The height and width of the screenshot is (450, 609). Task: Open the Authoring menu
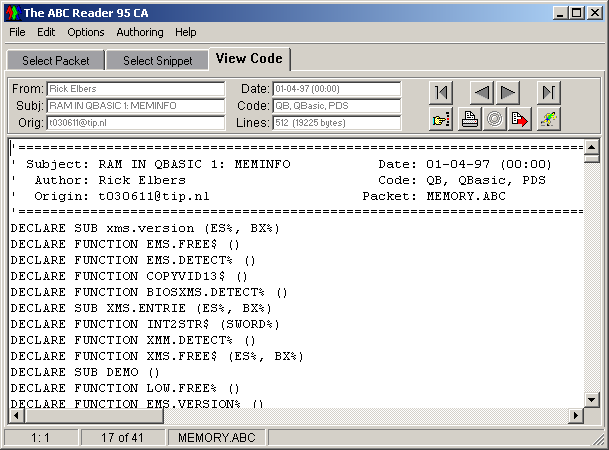pos(139,32)
